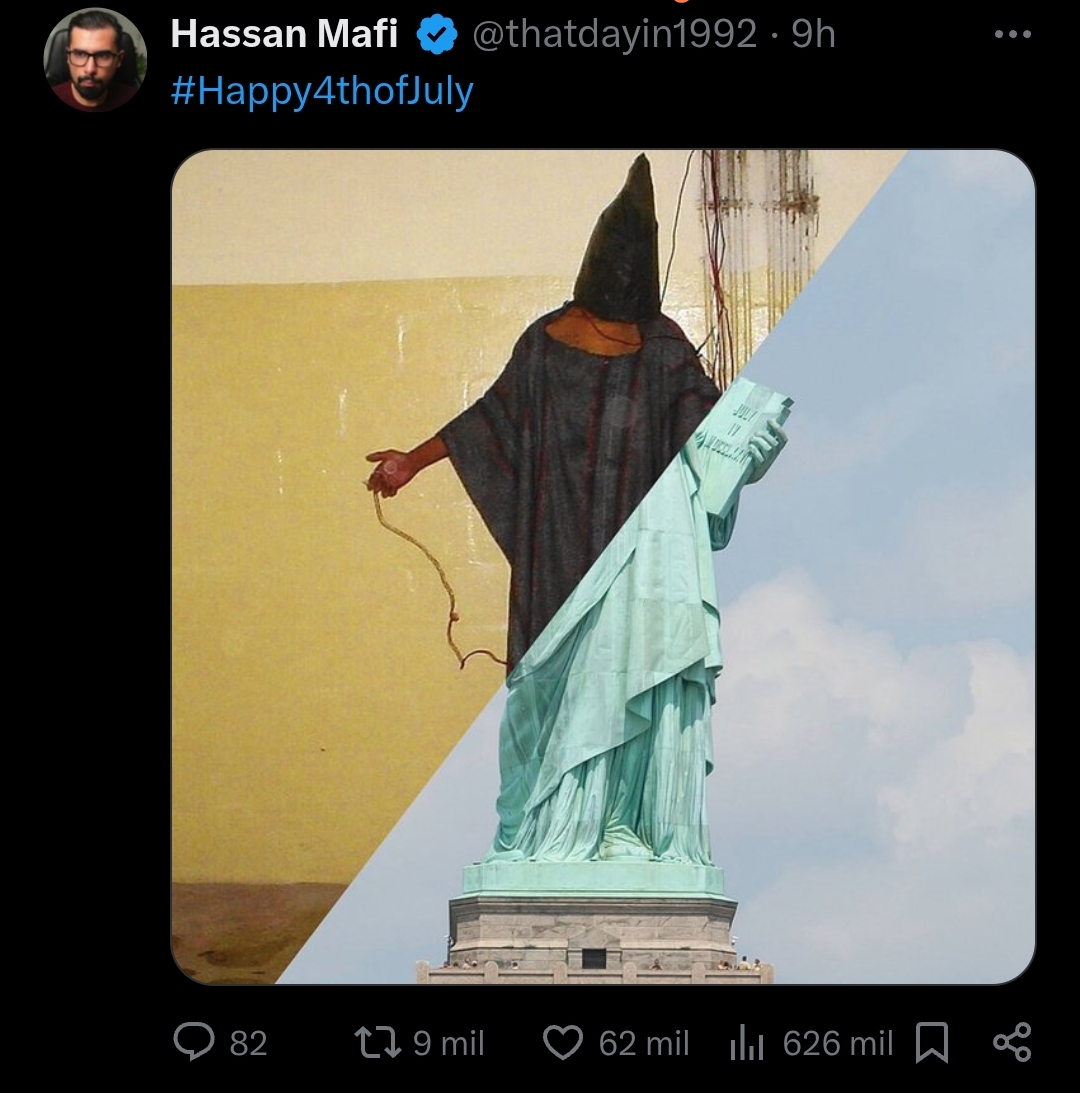Screen dimensions: 1080x1093
Task: Visit the @thatdayin1992 handle link
Action: point(615,34)
